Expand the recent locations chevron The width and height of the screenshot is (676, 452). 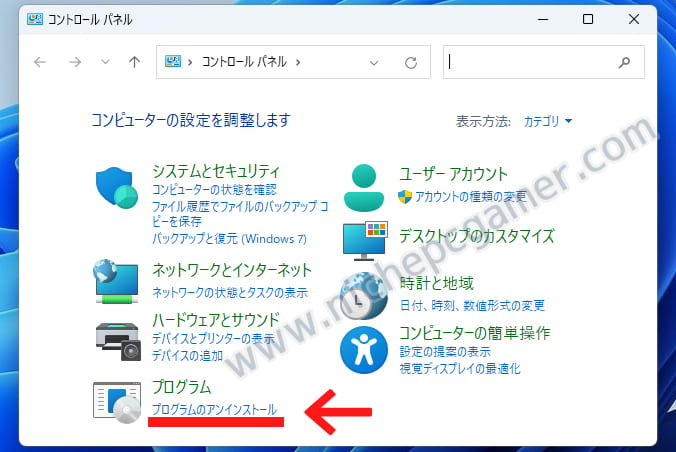click(x=105, y=62)
